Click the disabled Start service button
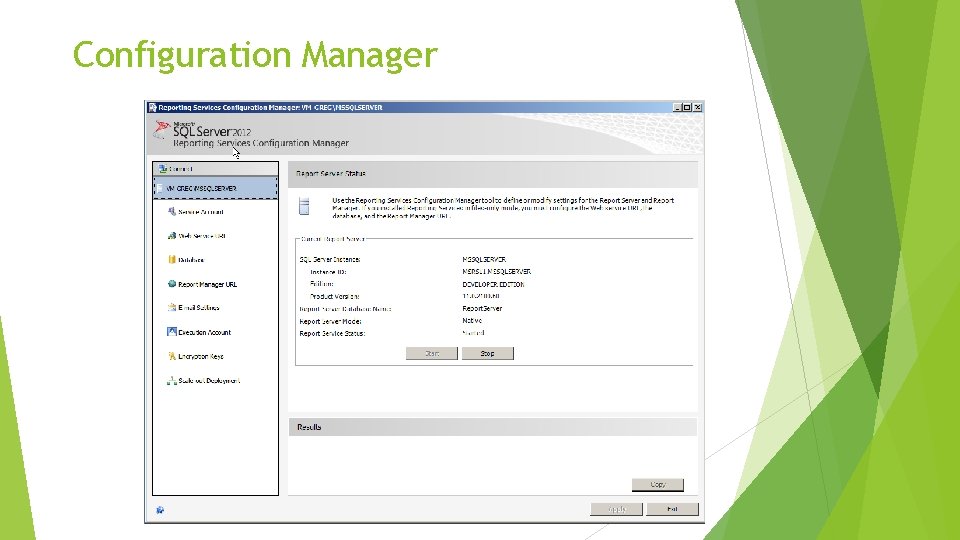Image resolution: width=960 pixels, height=540 pixels. click(x=432, y=353)
